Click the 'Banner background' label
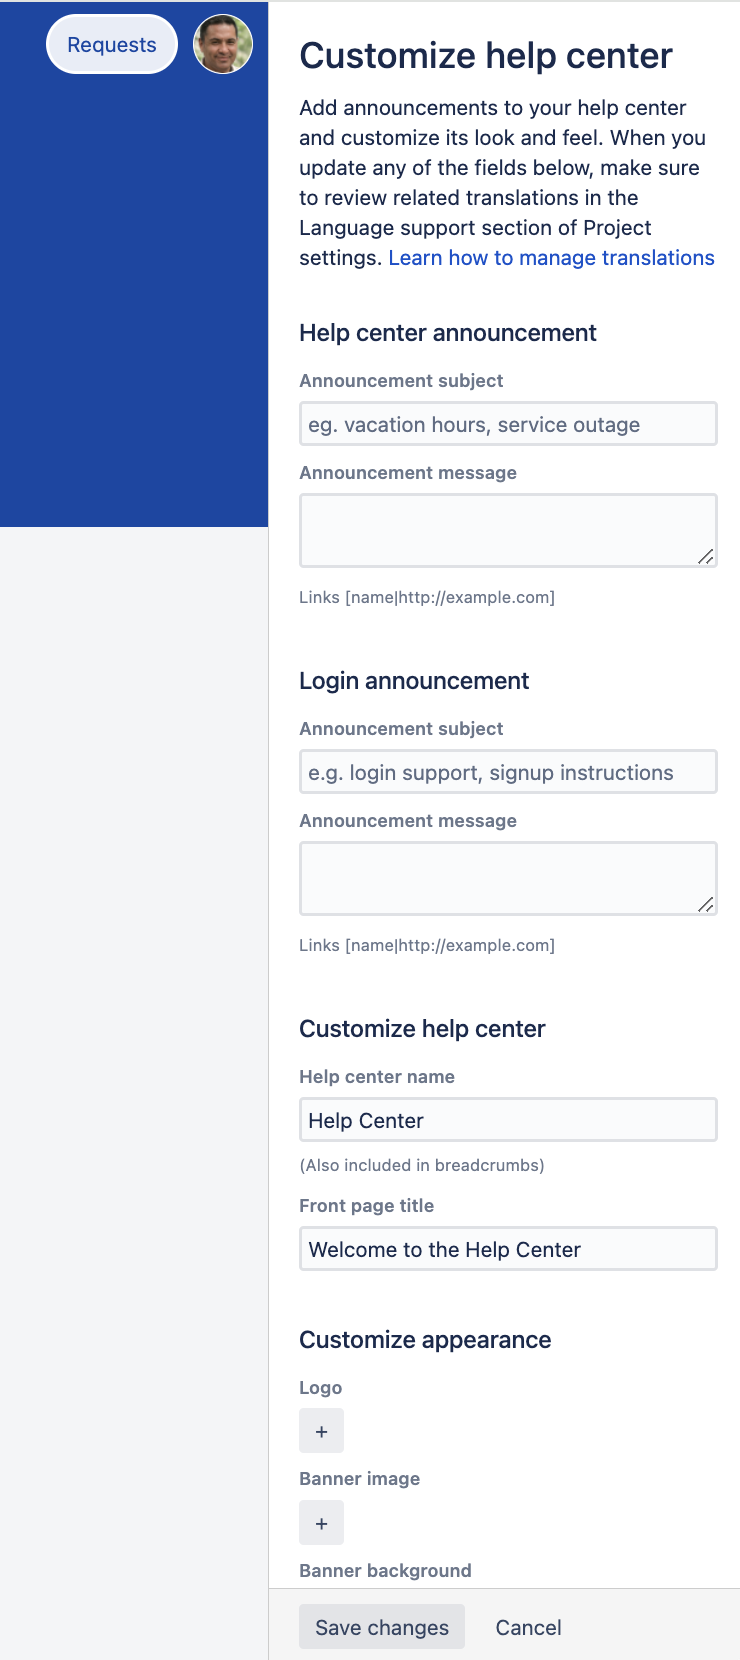 point(385,1571)
